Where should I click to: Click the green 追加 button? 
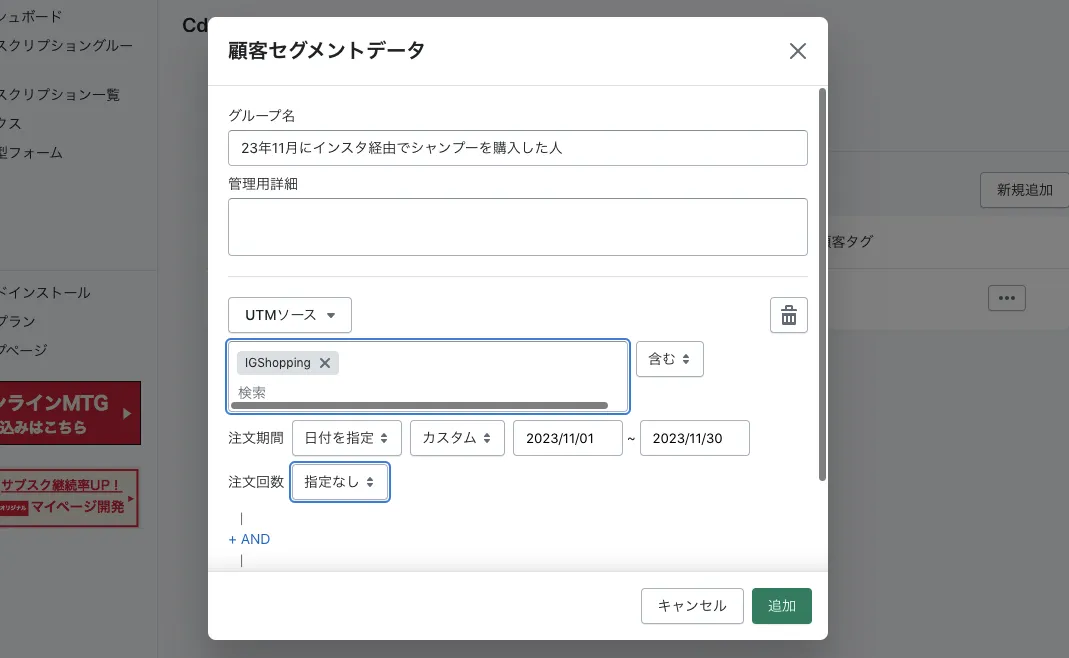(781, 606)
